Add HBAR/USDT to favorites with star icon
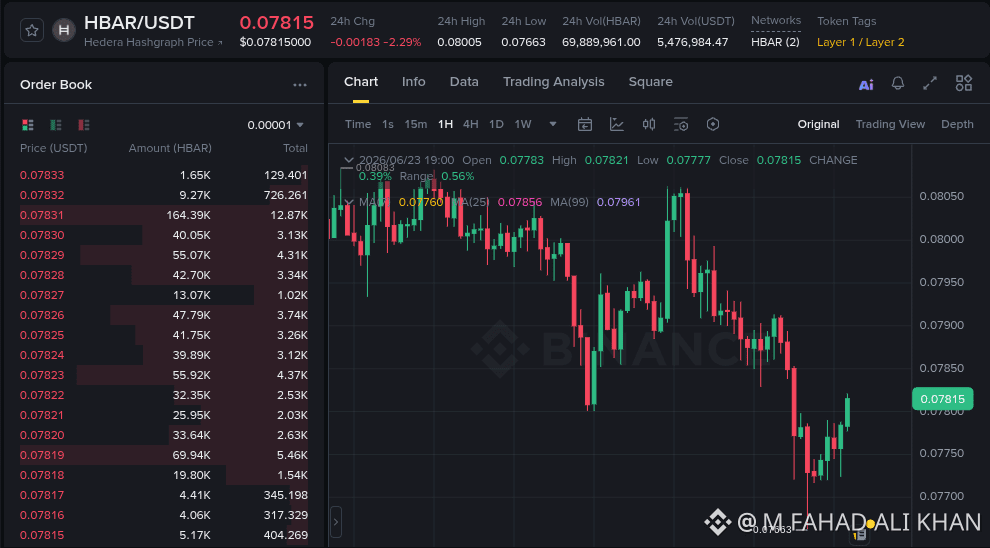990x548 pixels. click(x=32, y=30)
